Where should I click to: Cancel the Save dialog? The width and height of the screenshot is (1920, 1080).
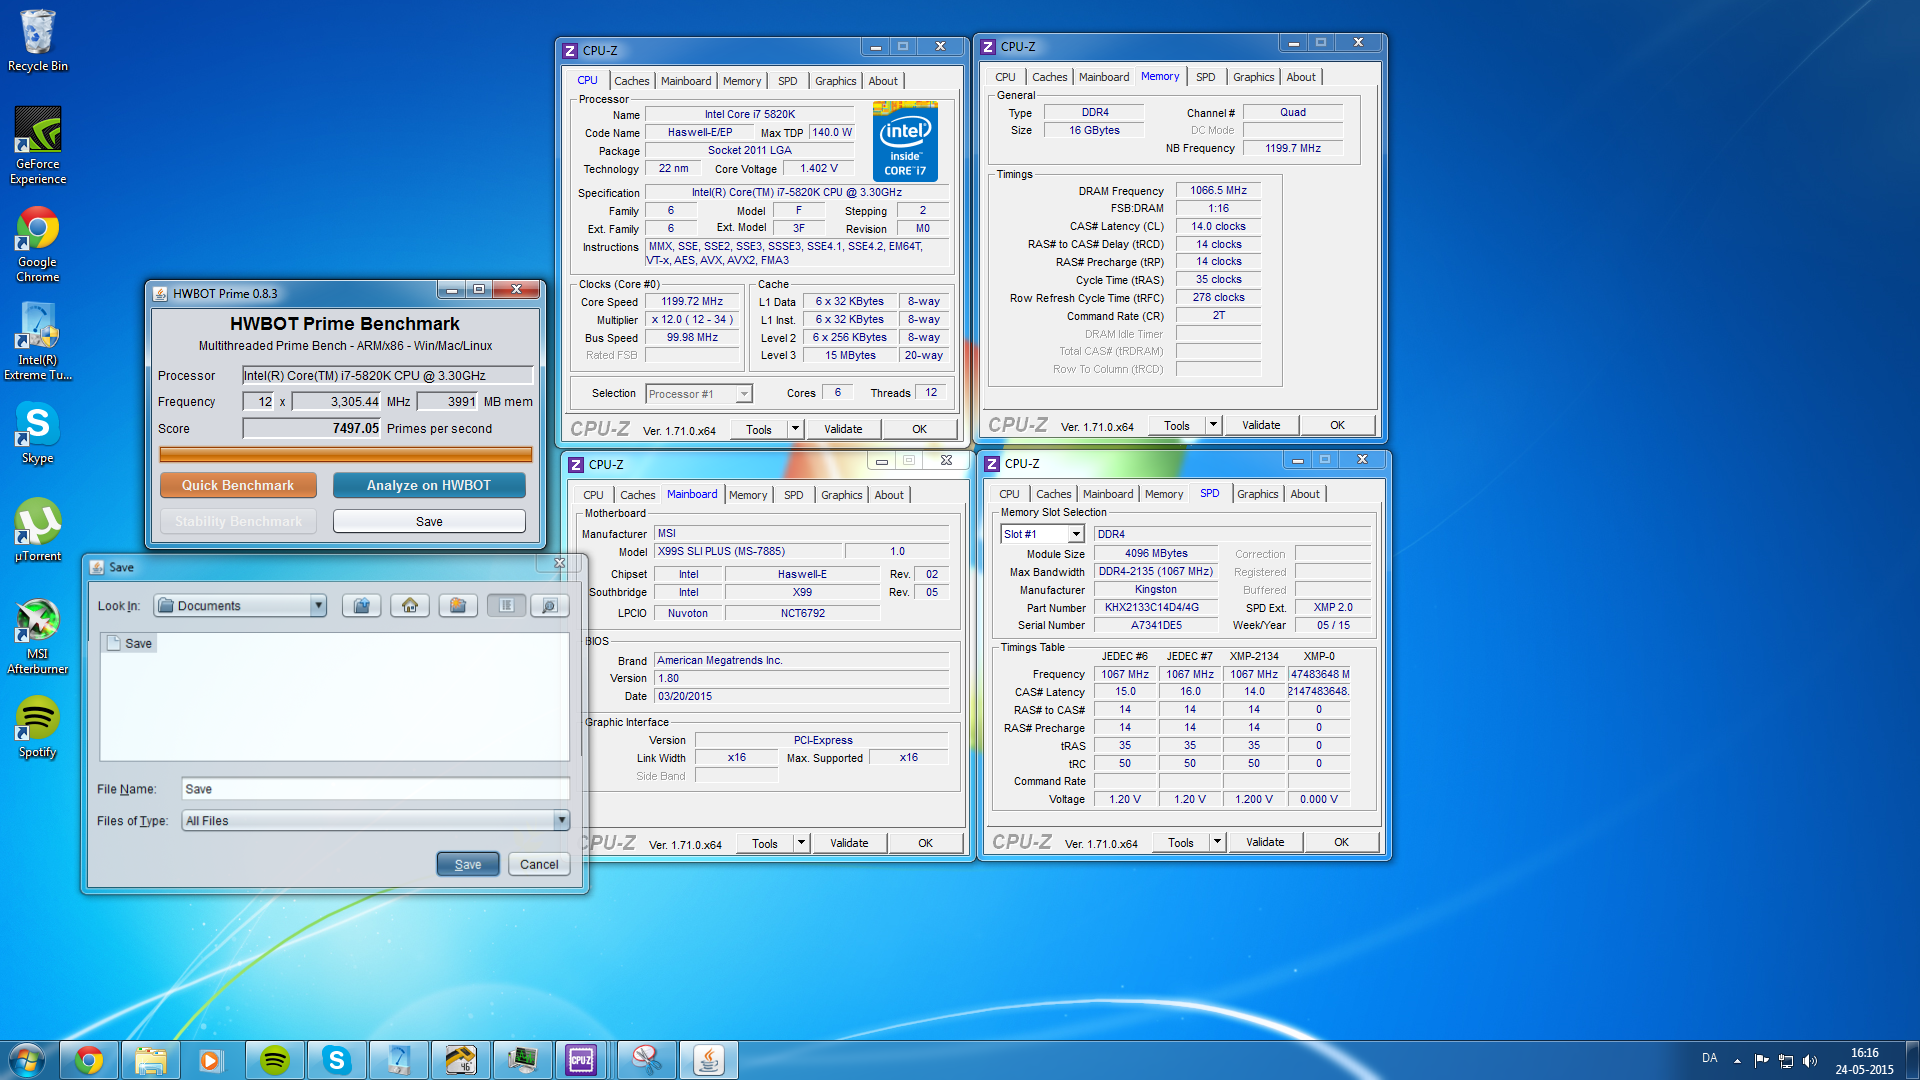click(539, 864)
